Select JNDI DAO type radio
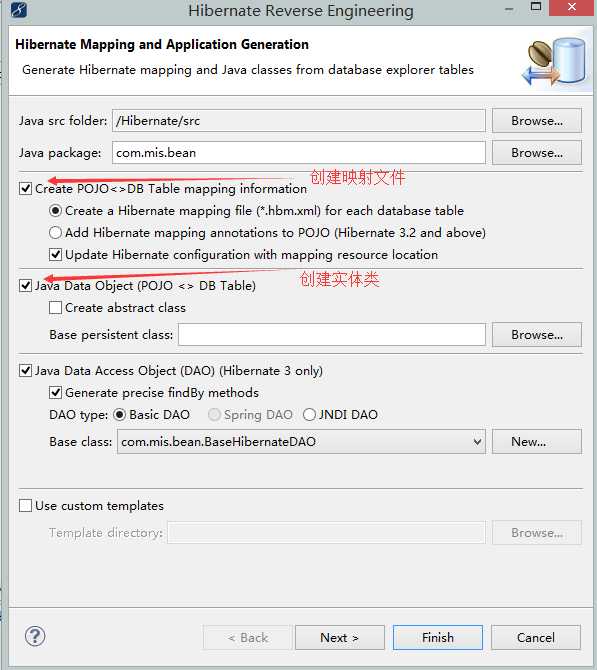This screenshot has height=670, width=597. pyautogui.click(x=309, y=415)
